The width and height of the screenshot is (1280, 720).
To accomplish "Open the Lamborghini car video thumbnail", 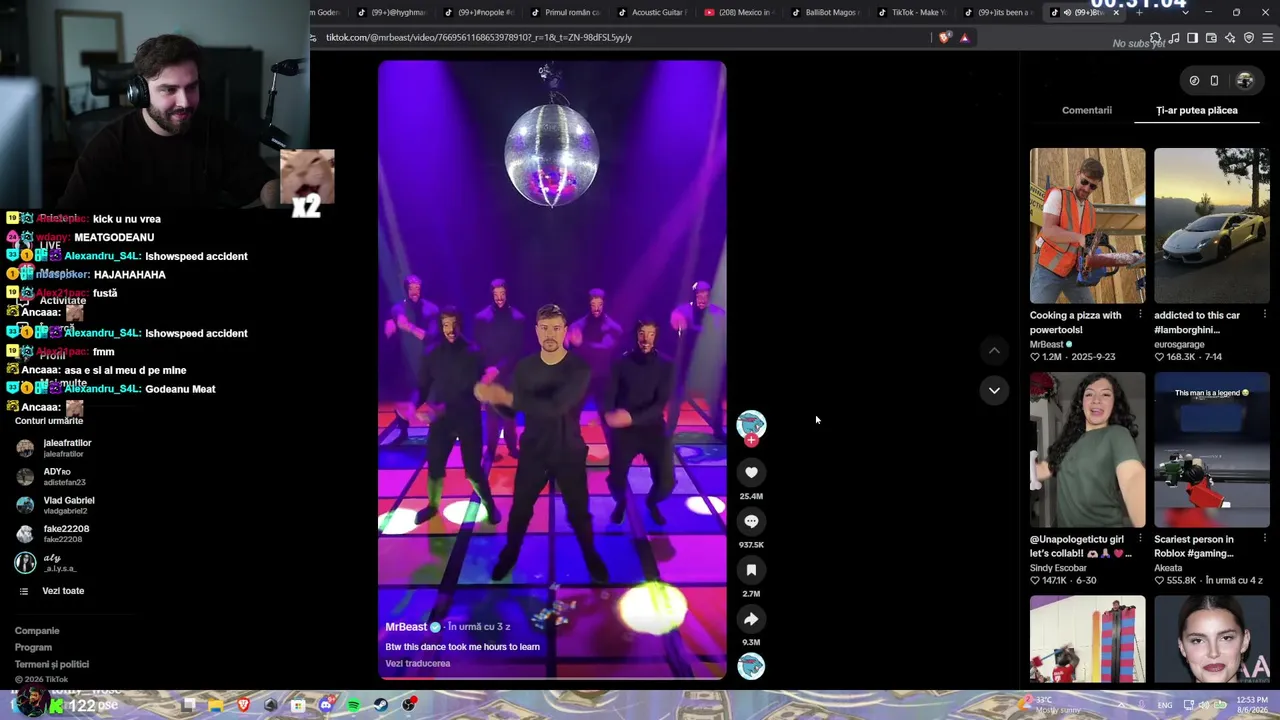I will [1212, 226].
